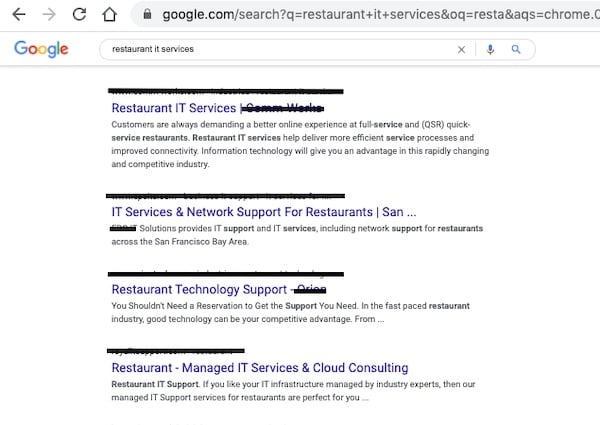Go back to the previous page
The width and height of the screenshot is (600, 425).
click(x=17, y=15)
